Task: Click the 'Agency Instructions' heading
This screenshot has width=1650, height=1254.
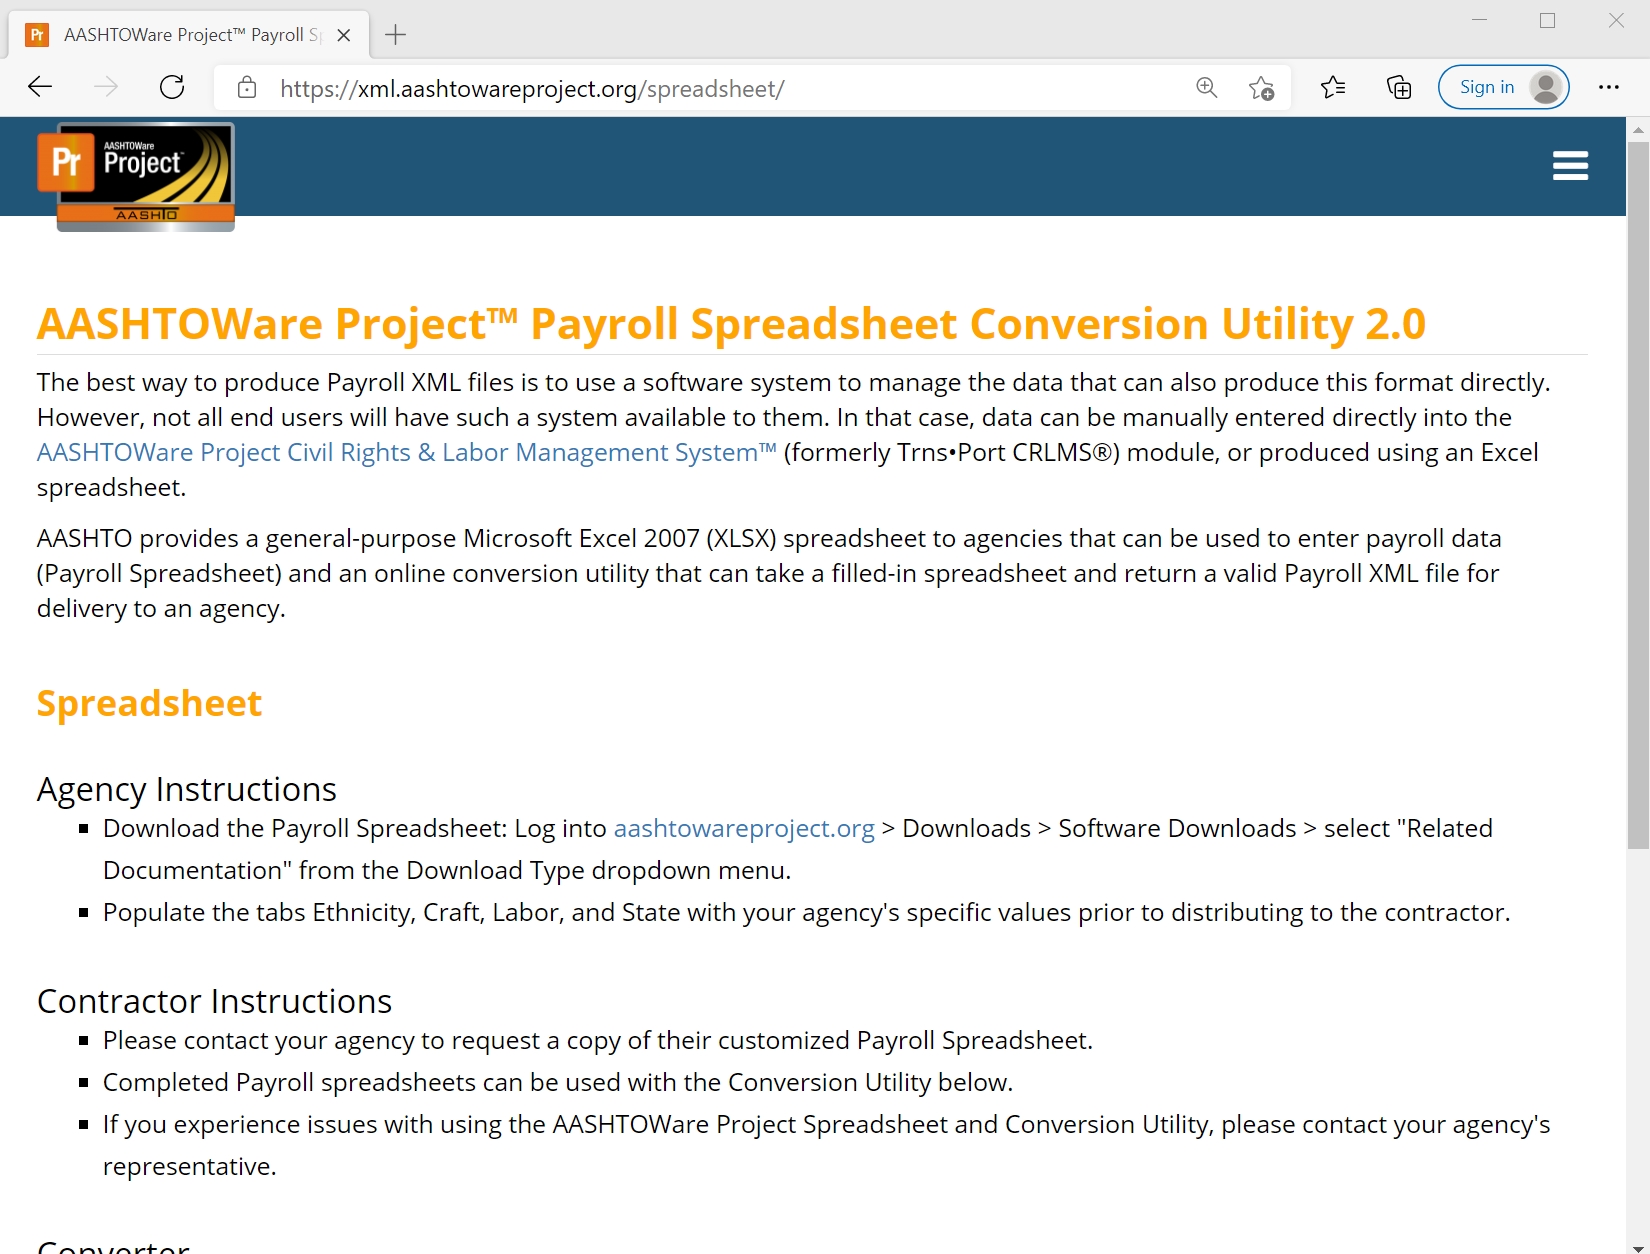Action: click(x=187, y=790)
